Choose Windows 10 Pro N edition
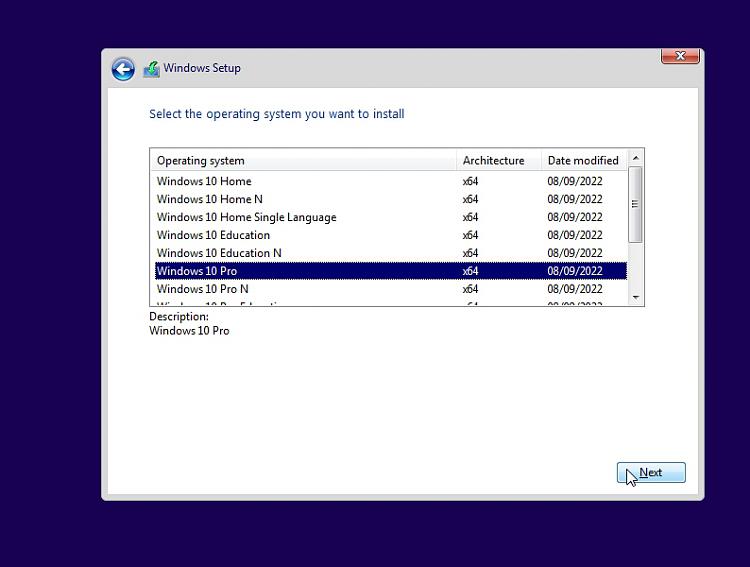 tap(203, 289)
